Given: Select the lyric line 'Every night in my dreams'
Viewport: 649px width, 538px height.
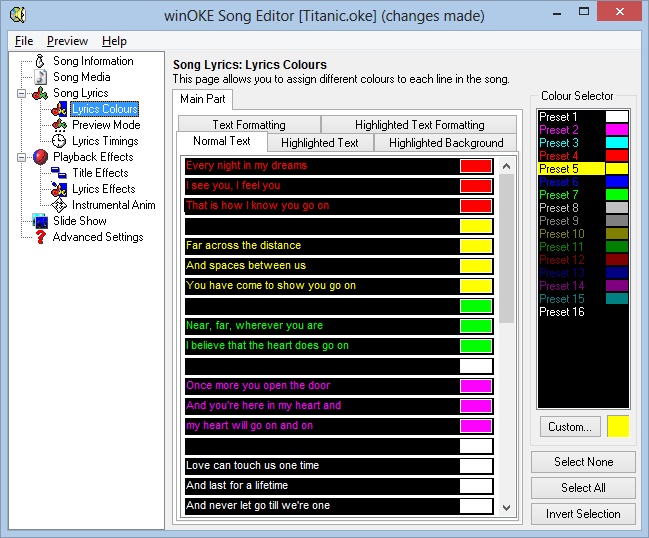Looking at the screenshot, I should tap(314, 166).
